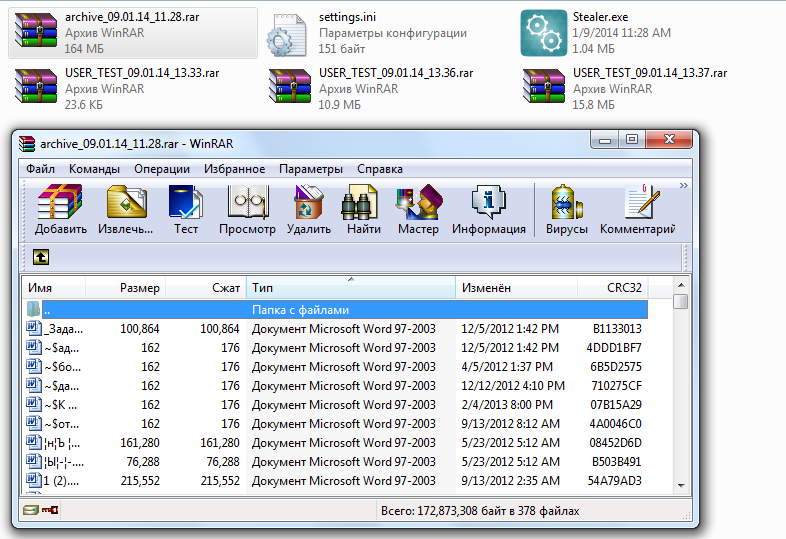The height and width of the screenshot is (539, 786).
Task: Click the Word icon of 1 (2).... file
Action: coord(33,480)
